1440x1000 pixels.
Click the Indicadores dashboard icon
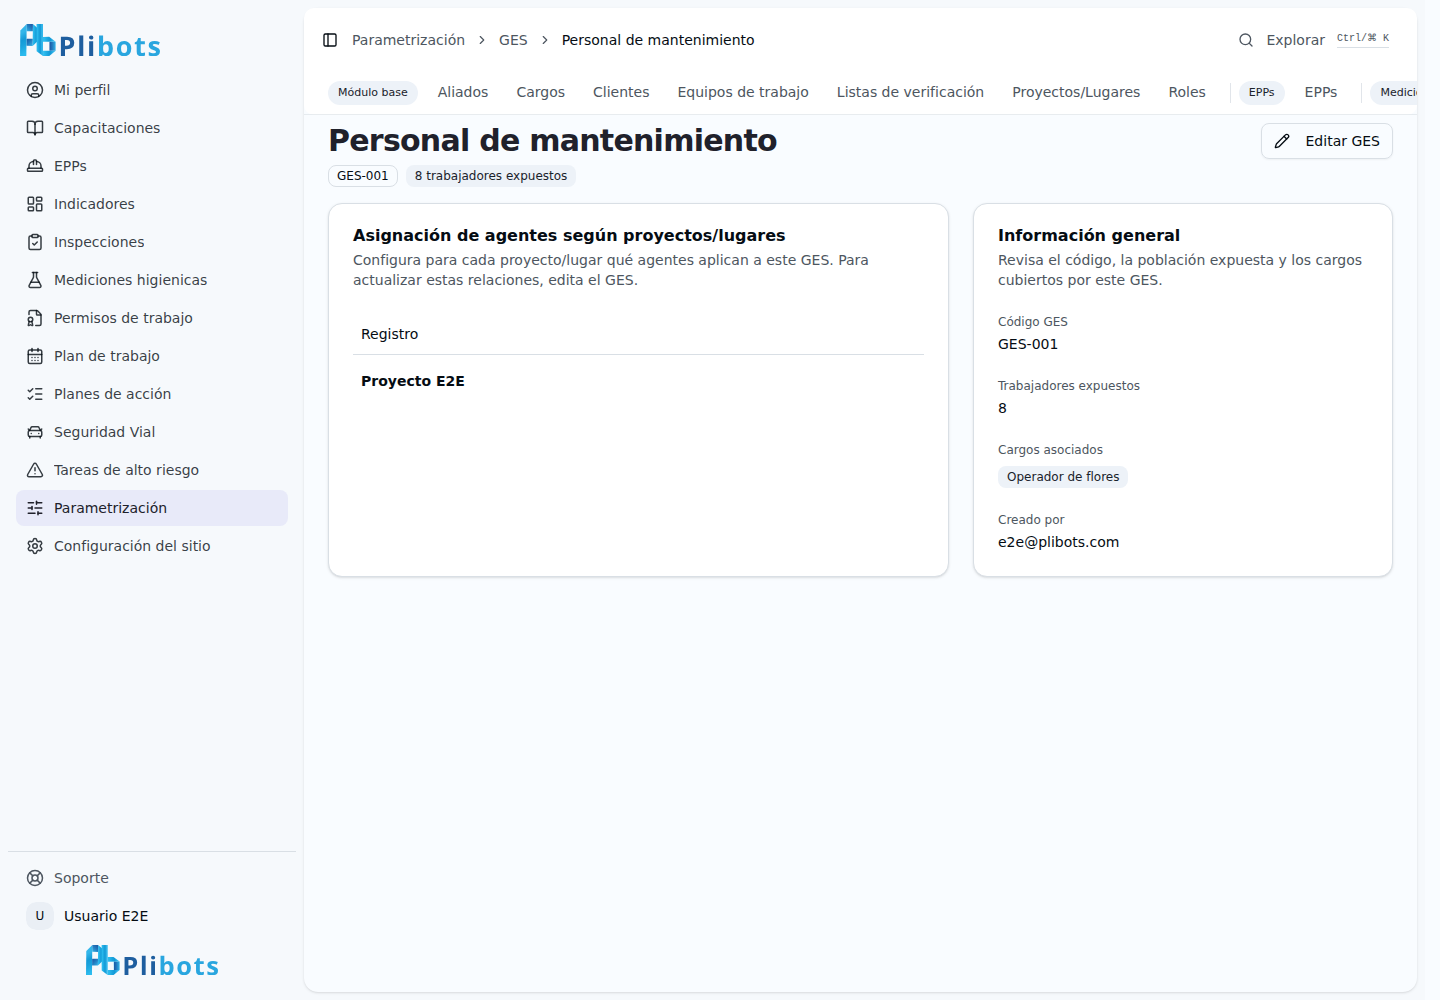point(35,204)
